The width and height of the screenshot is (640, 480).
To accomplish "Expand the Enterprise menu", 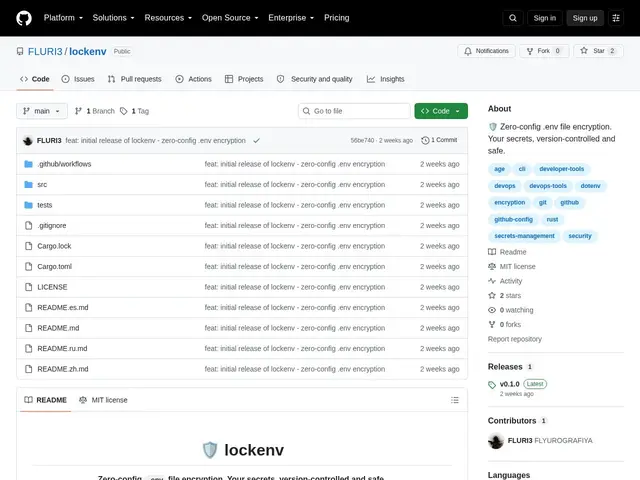I will [291, 18].
